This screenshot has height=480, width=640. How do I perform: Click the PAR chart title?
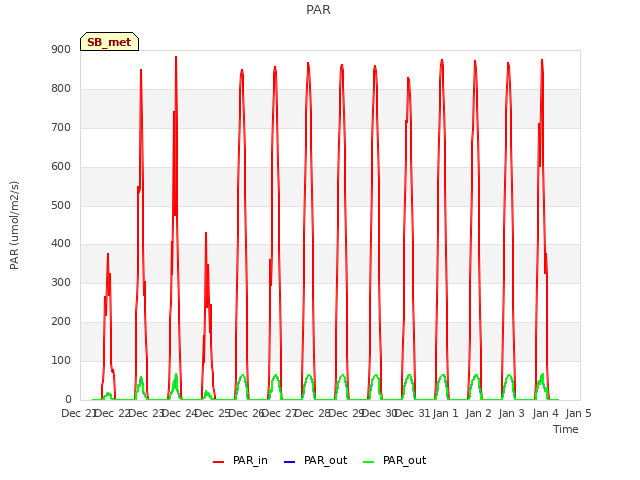(318, 9)
